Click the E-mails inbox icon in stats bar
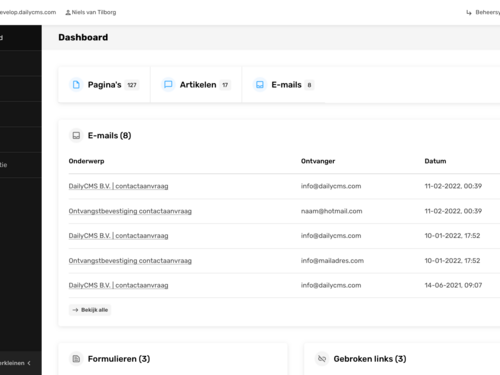500x375 pixels. (x=260, y=85)
